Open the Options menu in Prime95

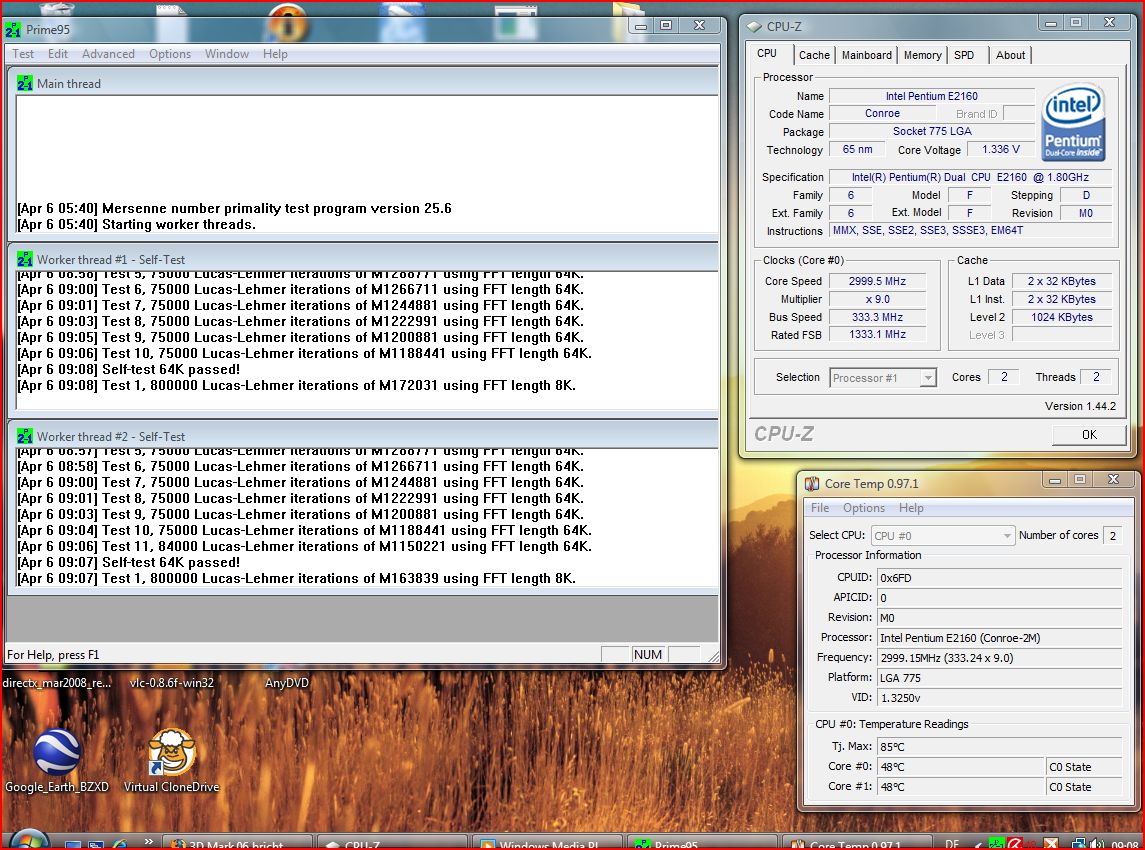[x=169, y=54]
